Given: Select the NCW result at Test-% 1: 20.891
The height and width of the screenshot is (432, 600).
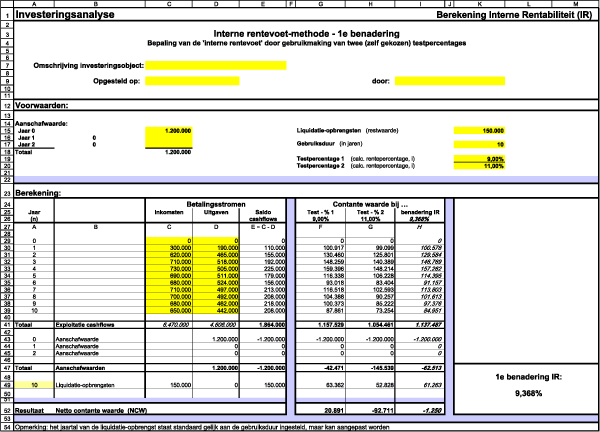Looking at the screenshot, I should pos(321,410).
